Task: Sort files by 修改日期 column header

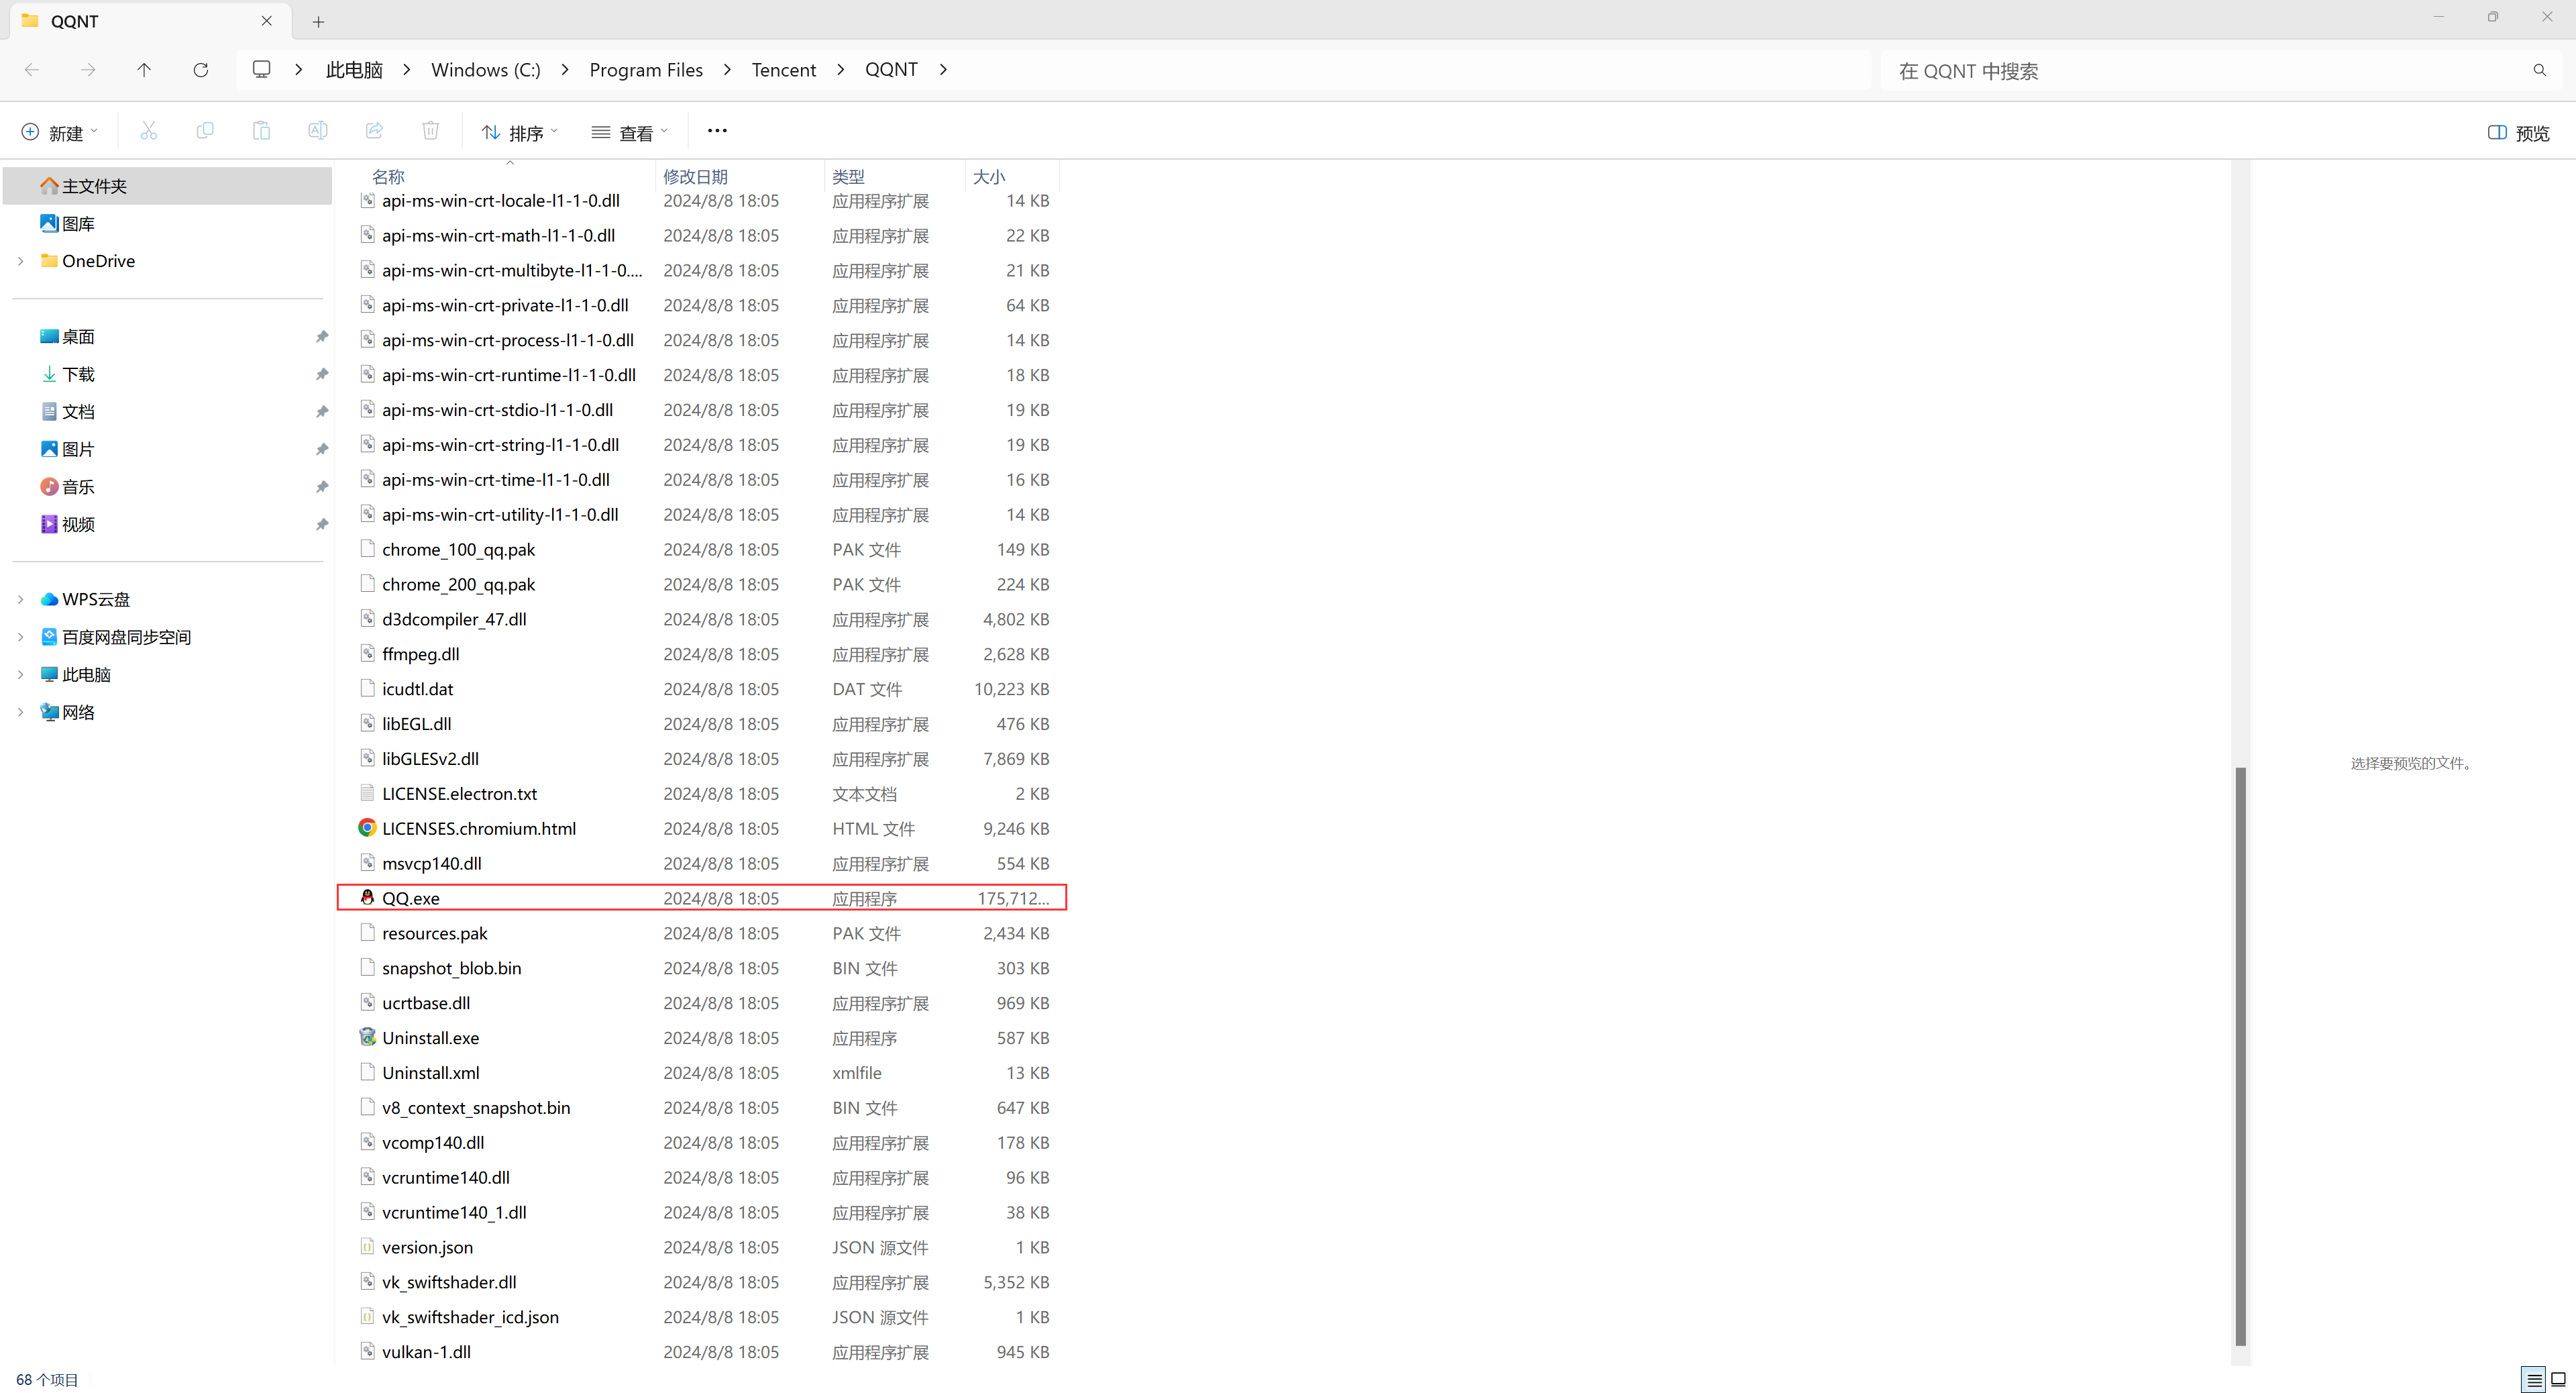Action: click(695, 177)
